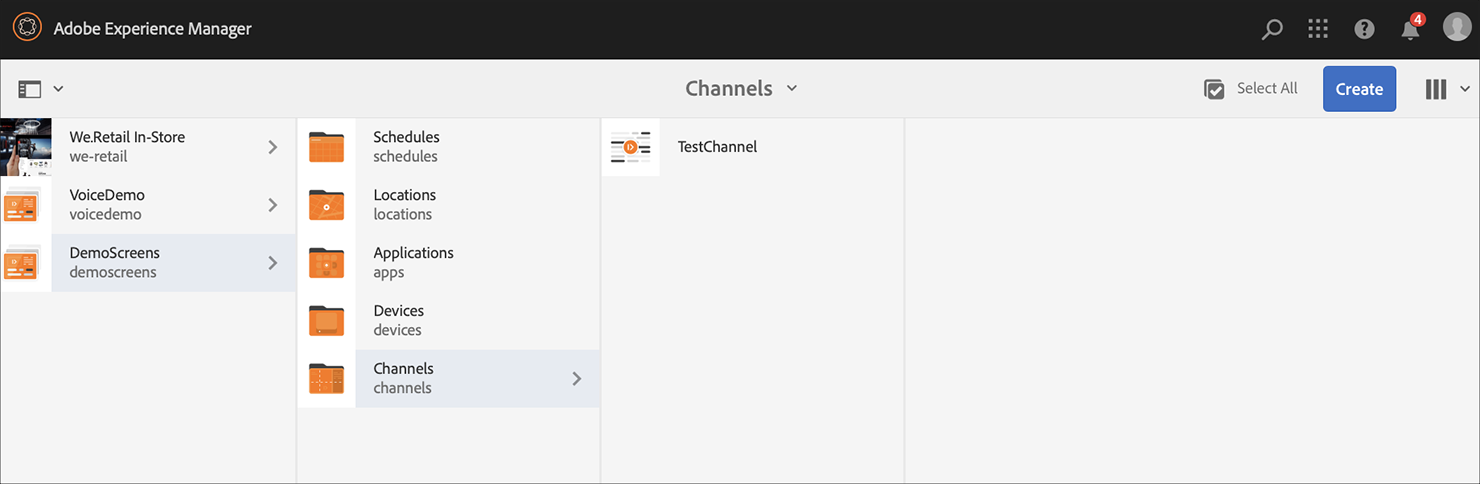Viewport: 1480px width, 484px height.
Task: Show notifications via the bell icon
Action: pyautogui.click(x=1410, y=29)
